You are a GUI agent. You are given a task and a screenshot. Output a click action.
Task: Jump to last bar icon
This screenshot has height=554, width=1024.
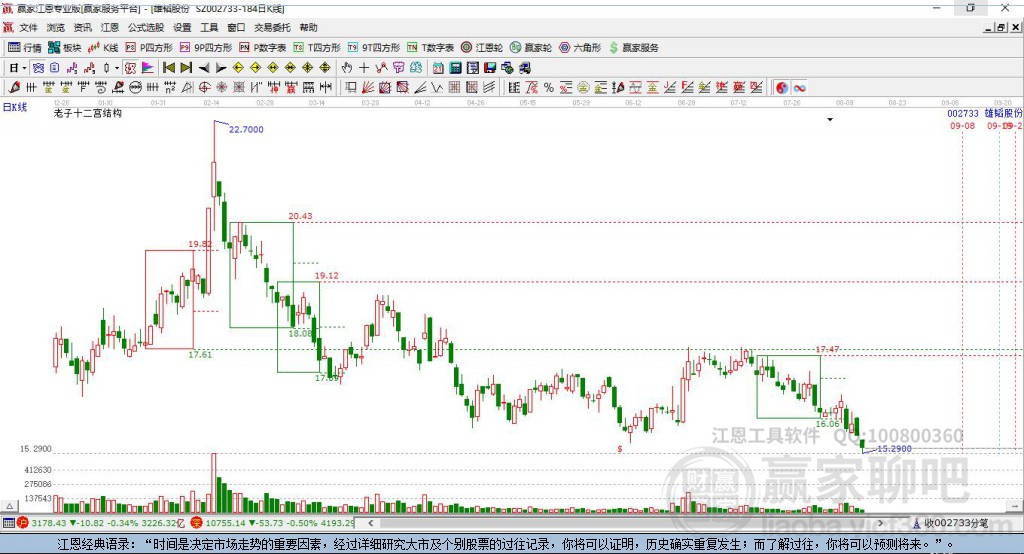coord(186,68)
